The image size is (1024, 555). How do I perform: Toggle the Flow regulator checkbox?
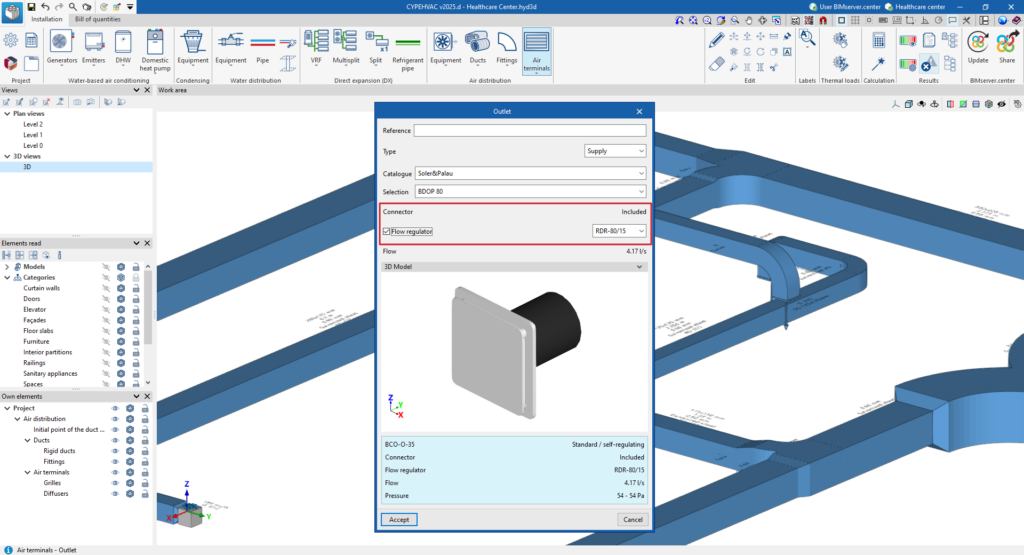387,231
